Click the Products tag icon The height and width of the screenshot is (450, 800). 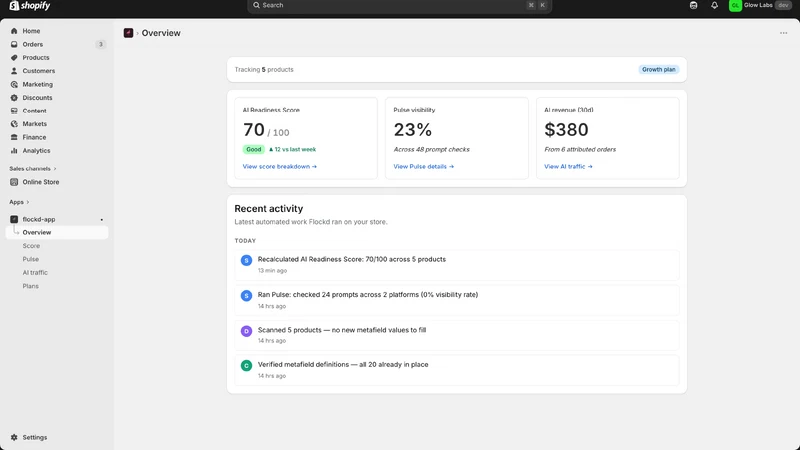[14, 58]
